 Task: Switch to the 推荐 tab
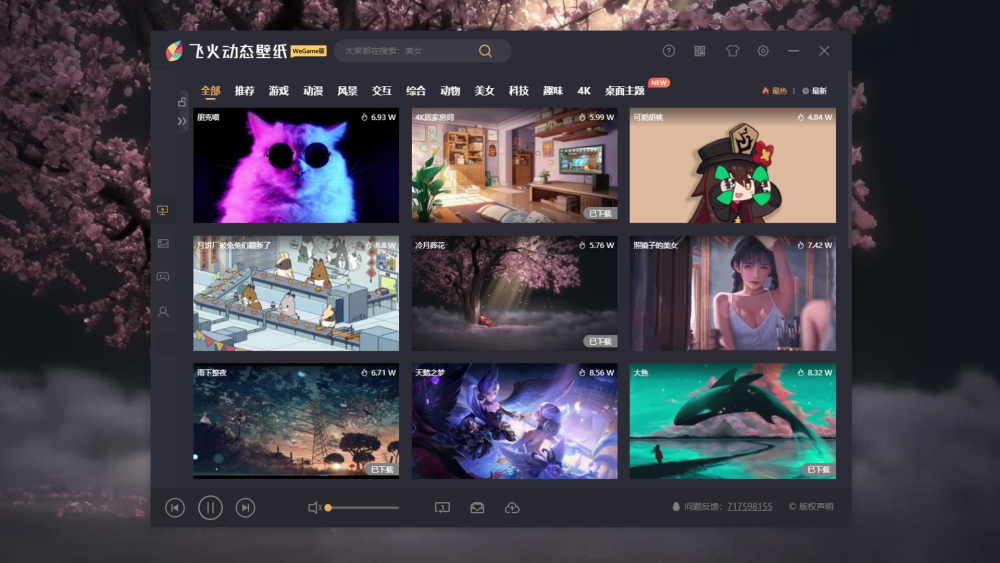click(244, 91)
